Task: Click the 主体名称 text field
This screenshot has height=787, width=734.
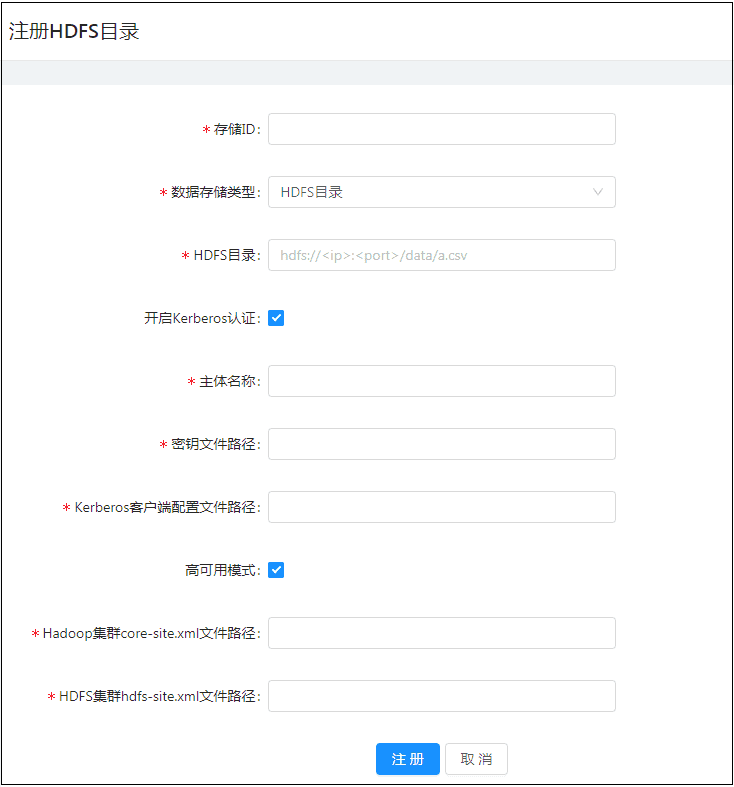Action: pyautogui.click(x=441, y=381)
